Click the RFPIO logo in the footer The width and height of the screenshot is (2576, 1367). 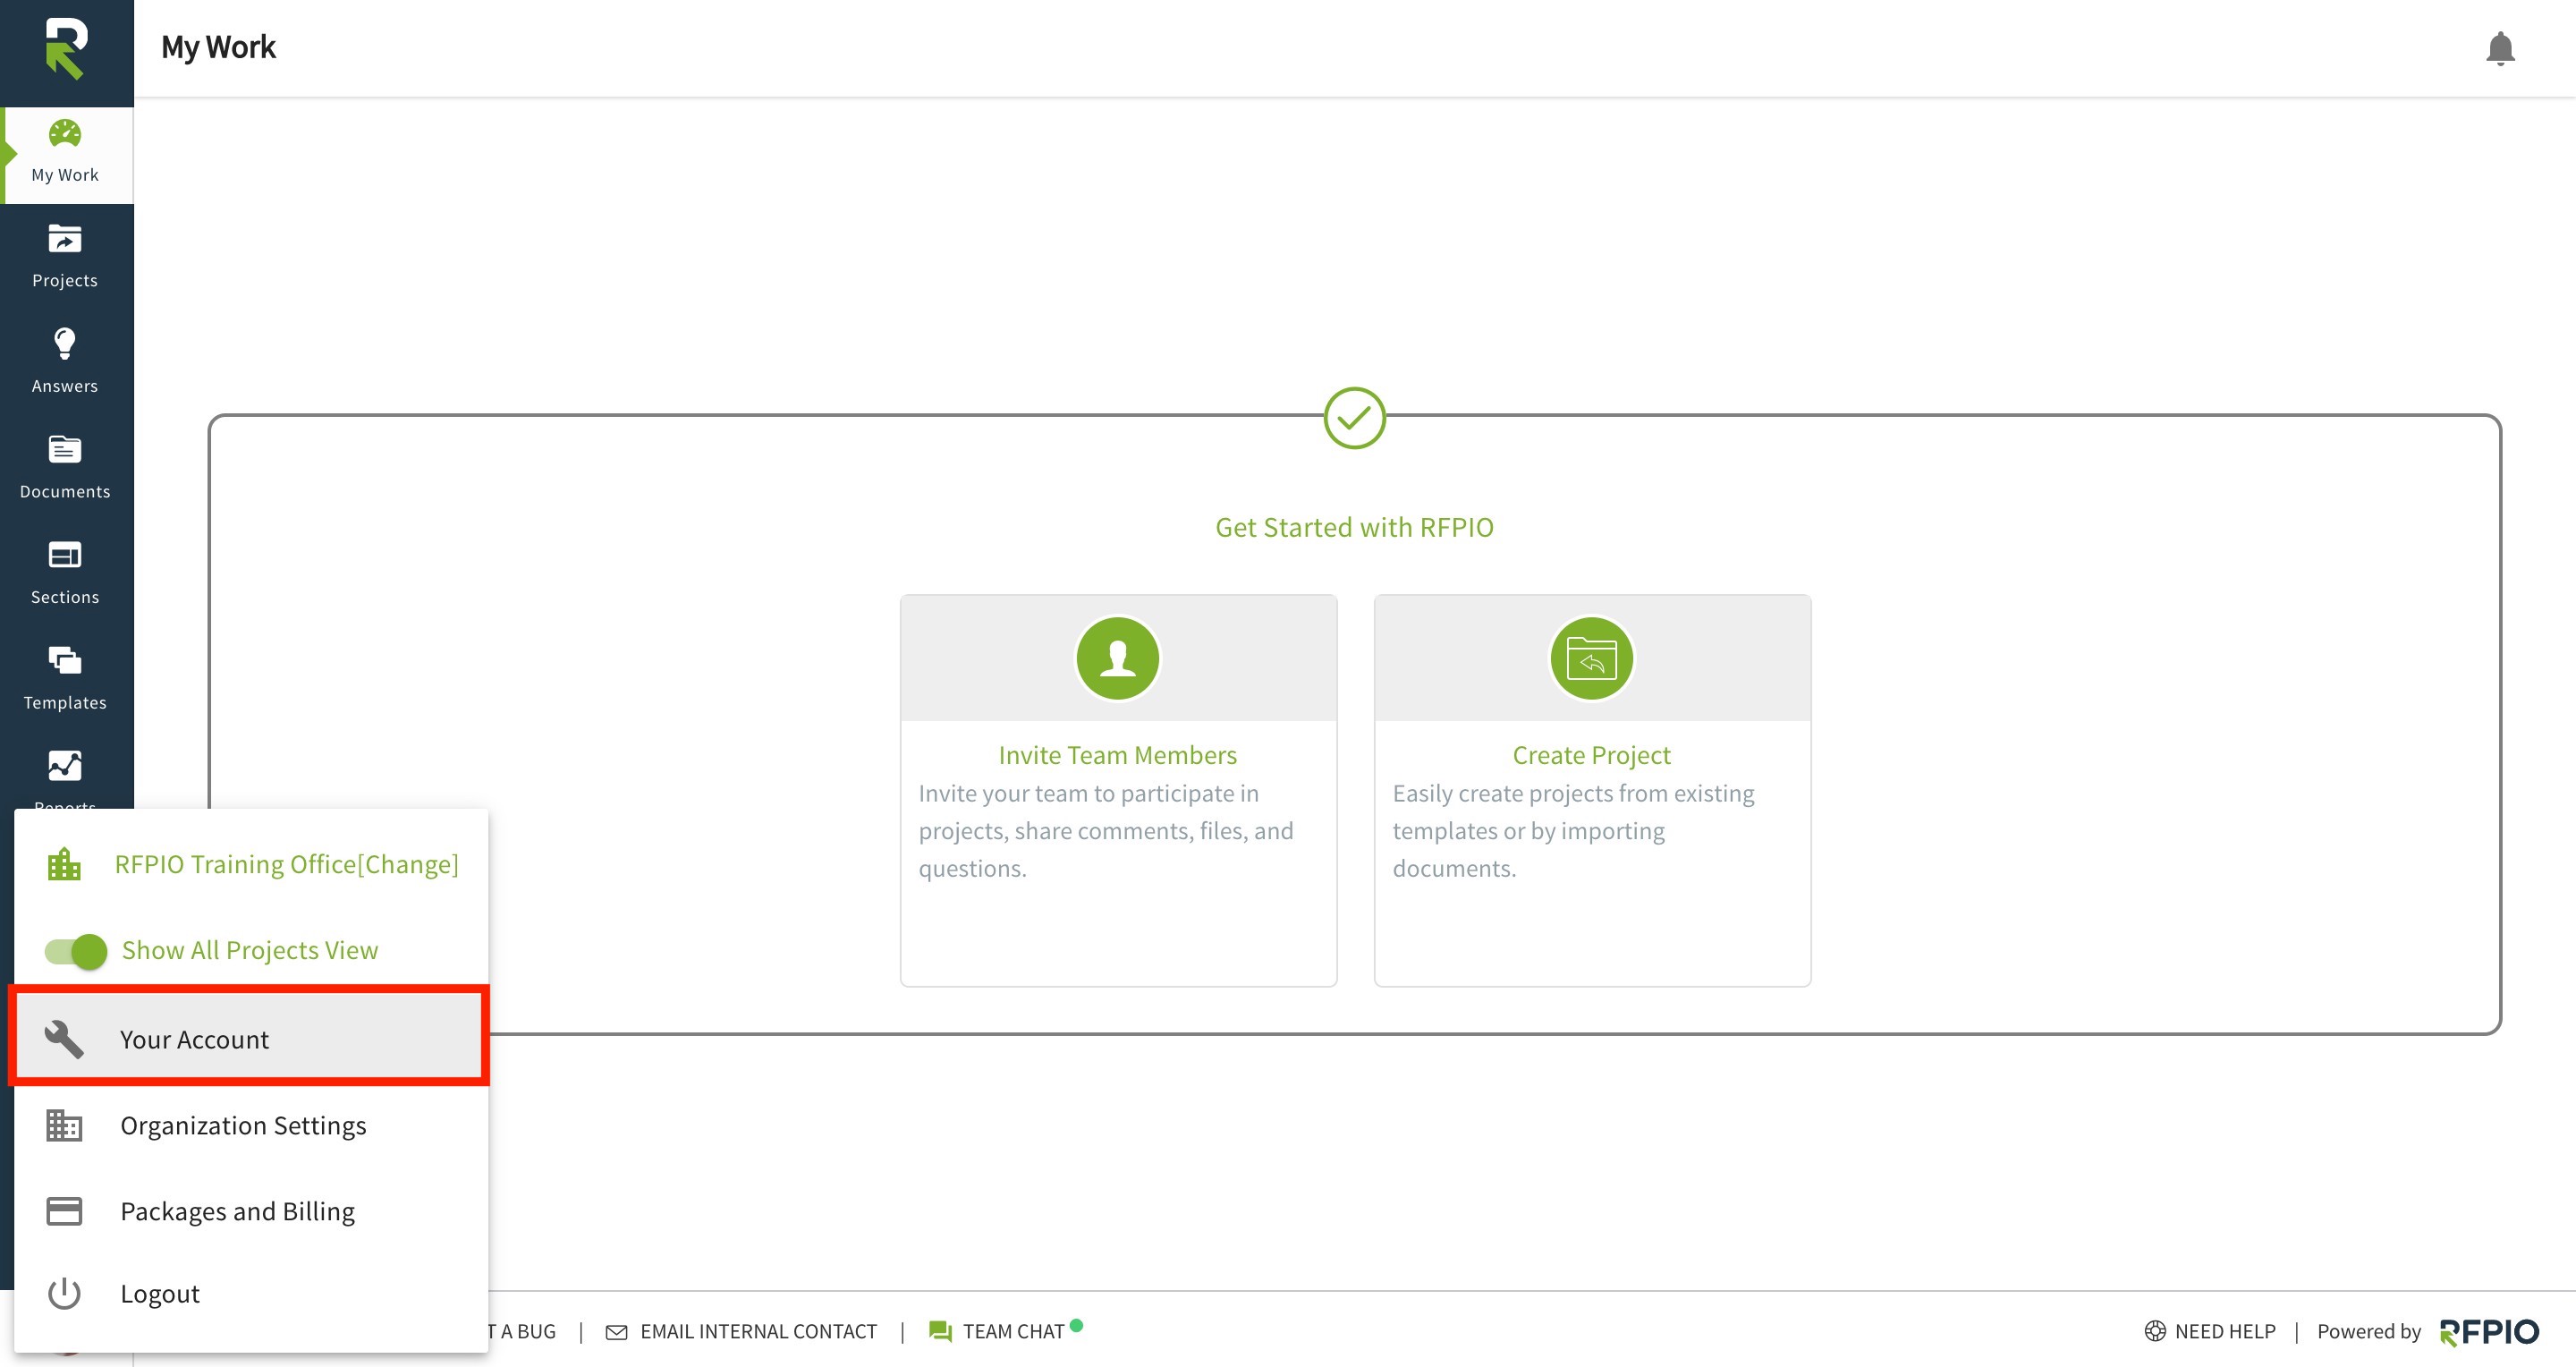(2489, 1332)
